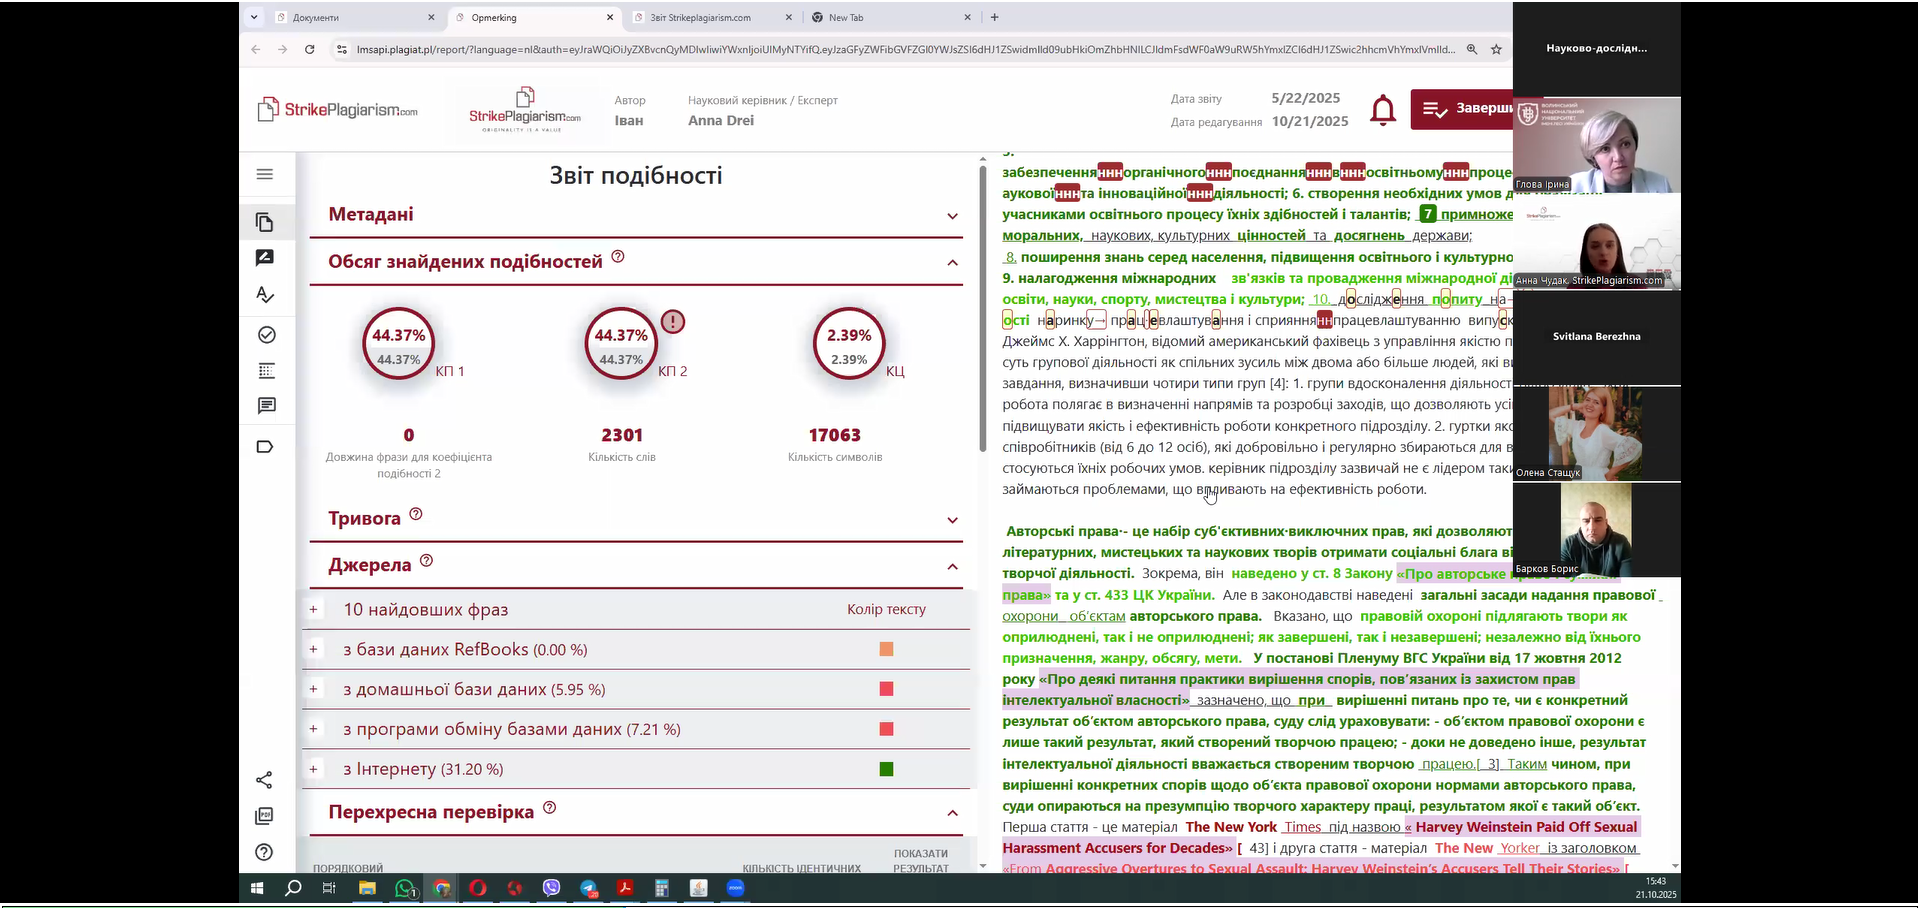This screenshot has width=1918, height=908.
Task: Click the circled checkmark sidebar icon
Action: tap(266, 335)
